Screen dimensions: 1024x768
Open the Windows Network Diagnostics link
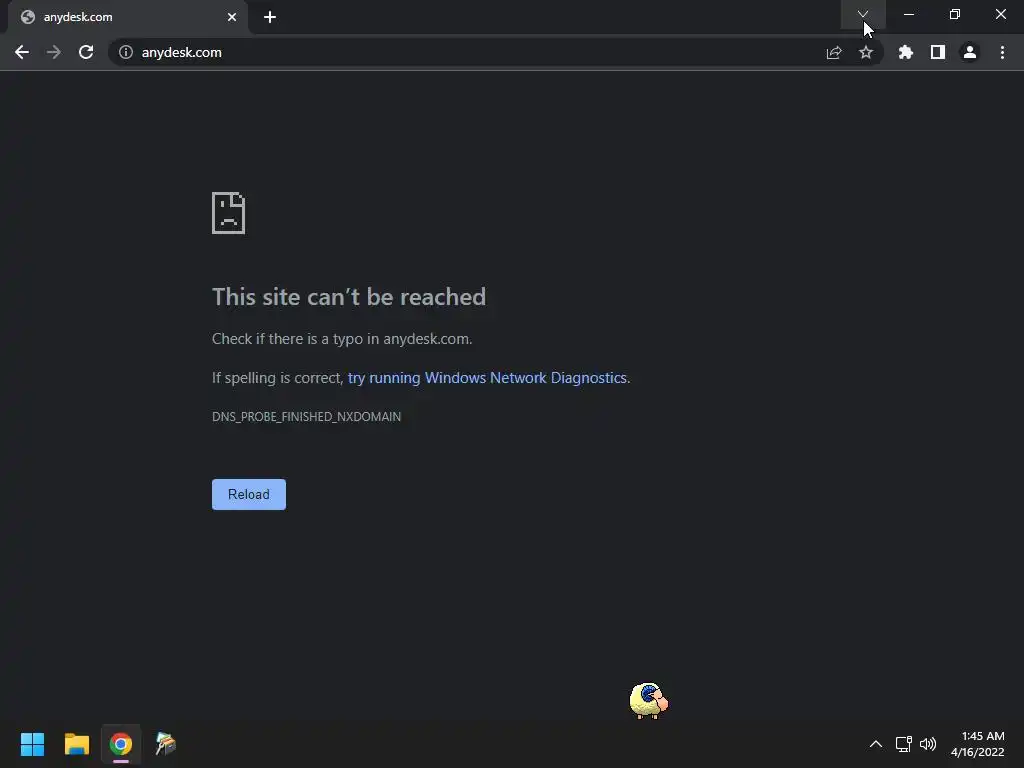coord(487,378)
